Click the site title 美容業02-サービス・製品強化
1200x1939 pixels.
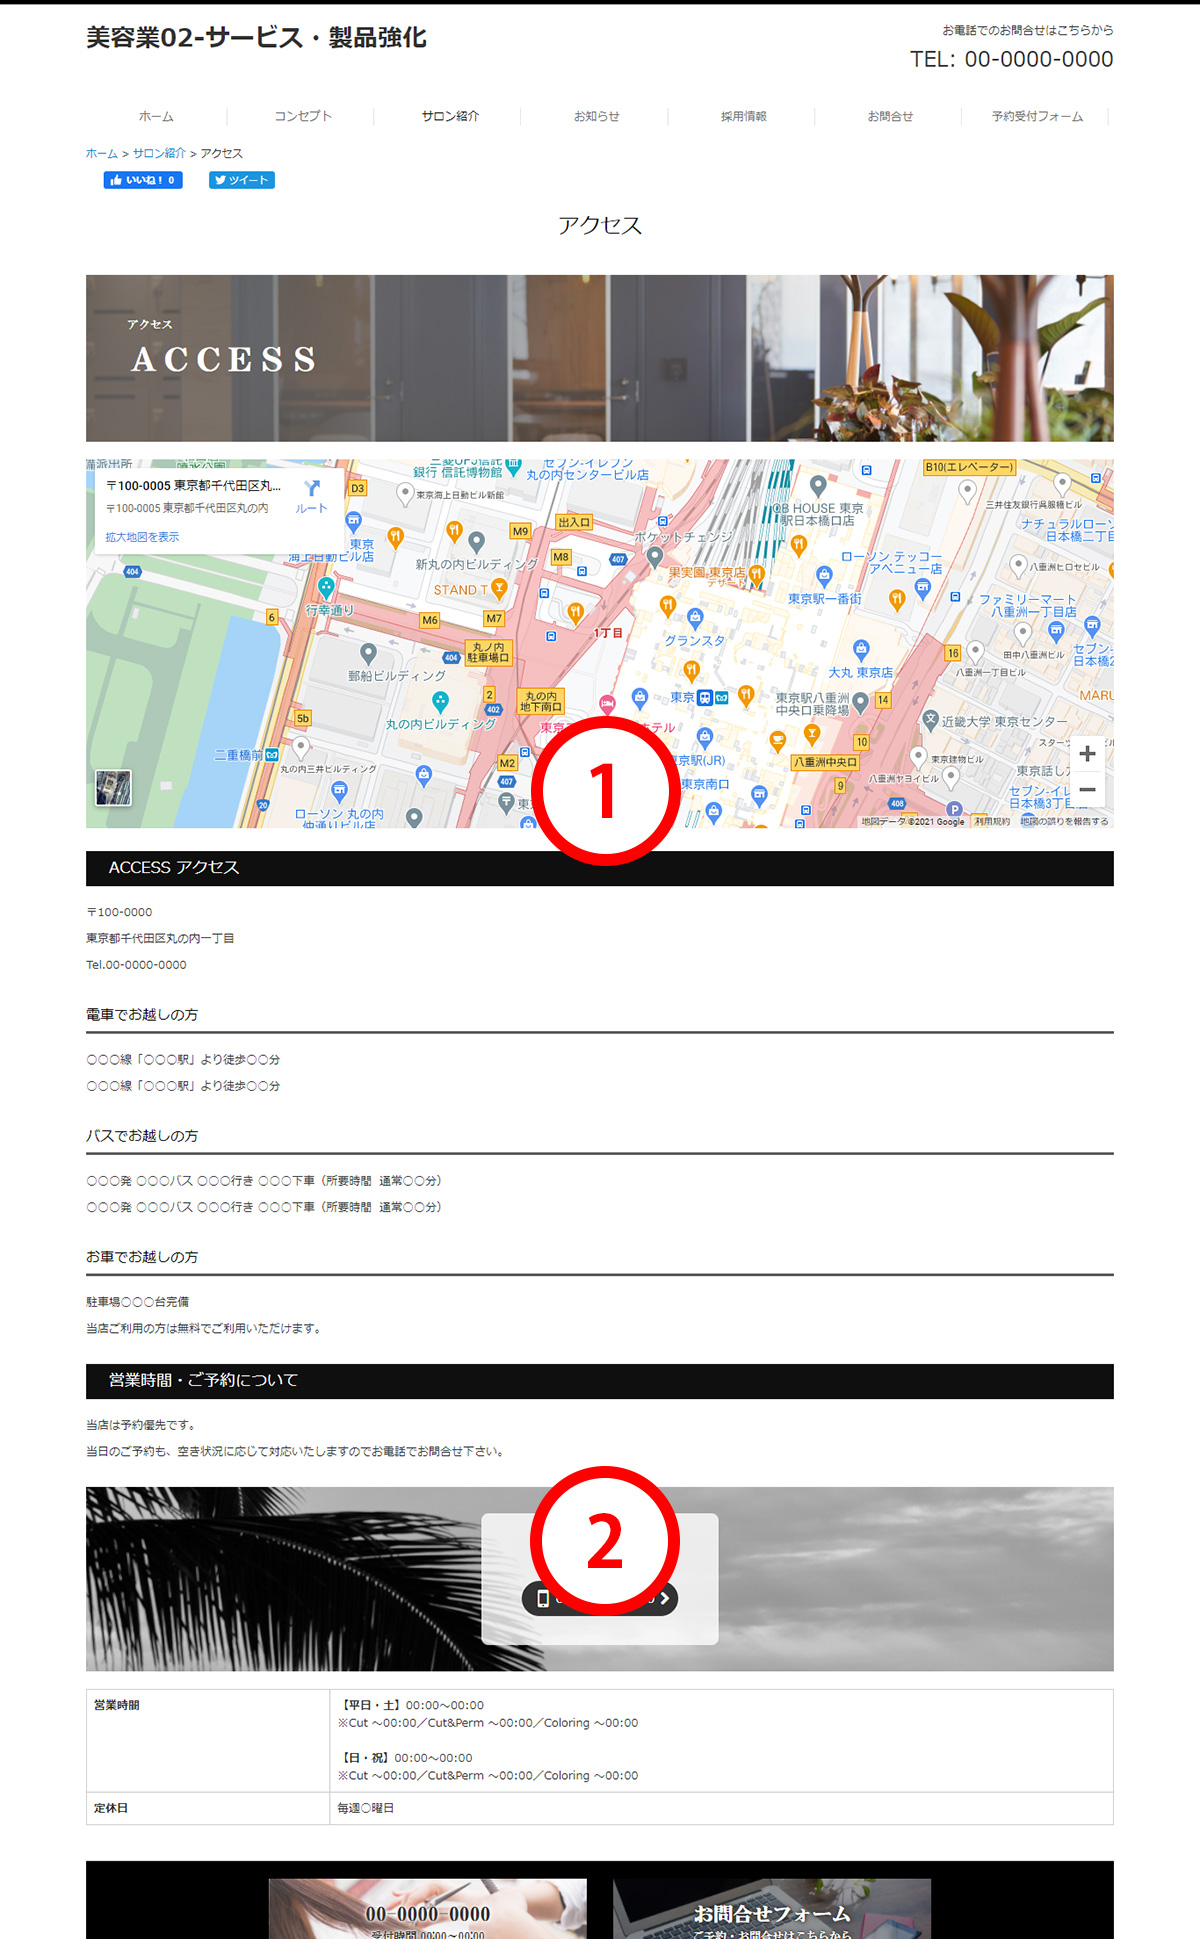(256, 38)
